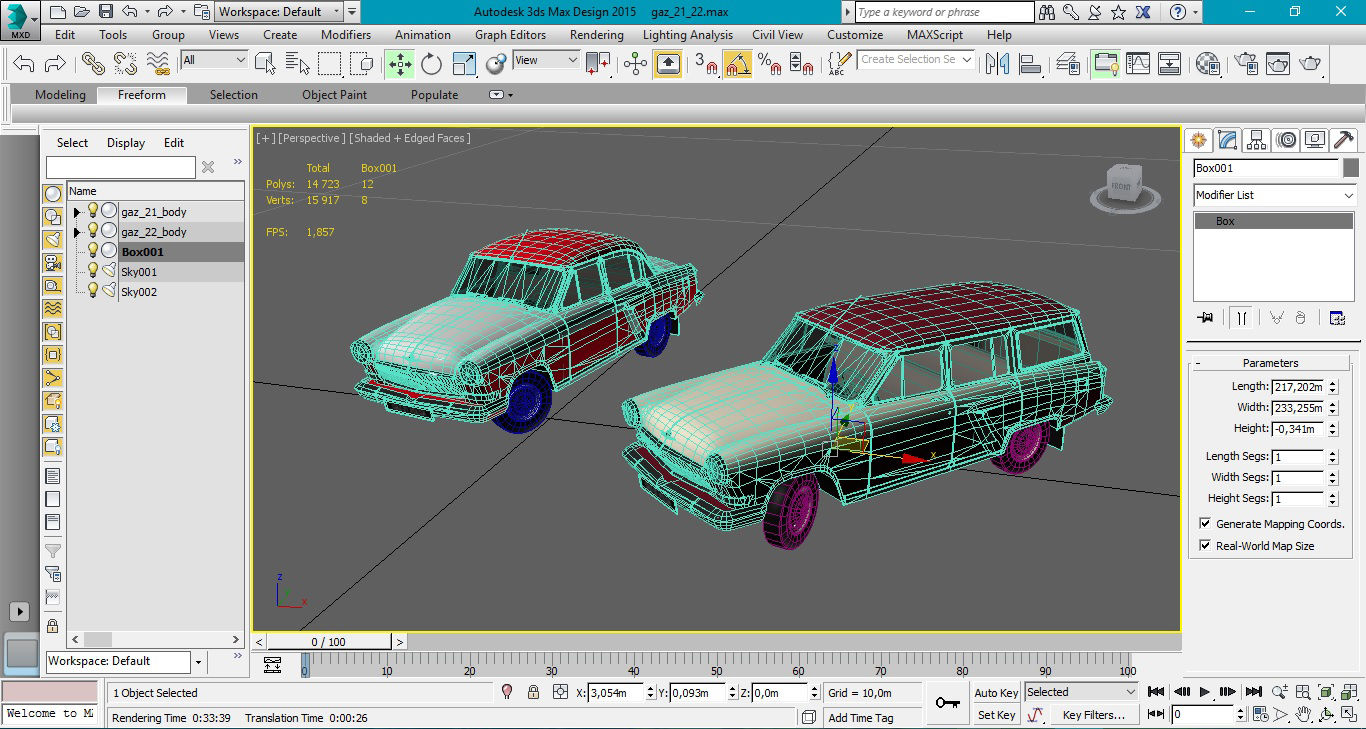Open the Curve Editor icon
Screen dimensions: 1366x729
1138,64
